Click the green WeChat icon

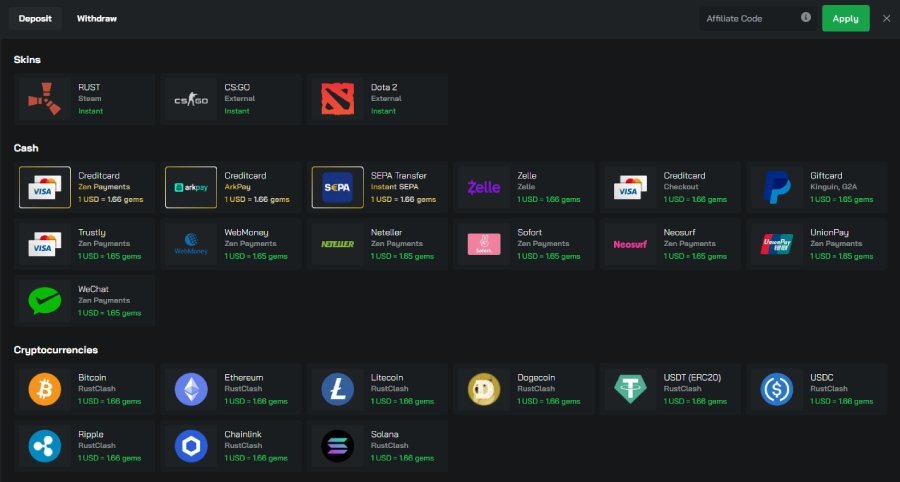[45, 301]
